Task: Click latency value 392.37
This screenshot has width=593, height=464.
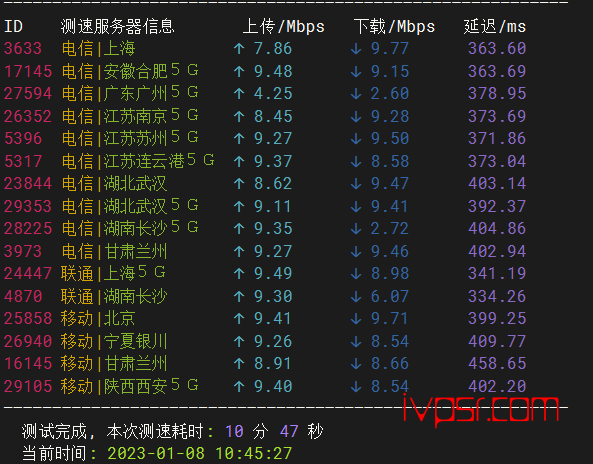Action: point(497,206)
